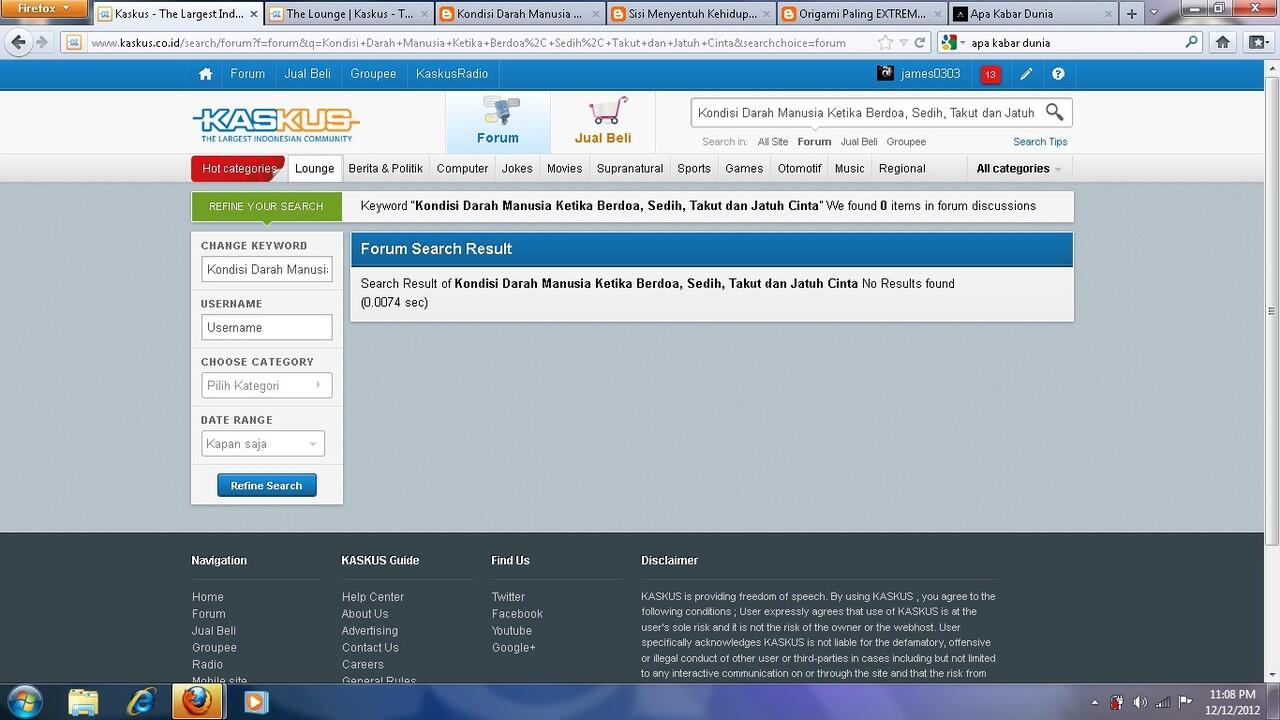
Task: Select the Forum tab with speech bubble icon
Action: [x=498, y=122]
